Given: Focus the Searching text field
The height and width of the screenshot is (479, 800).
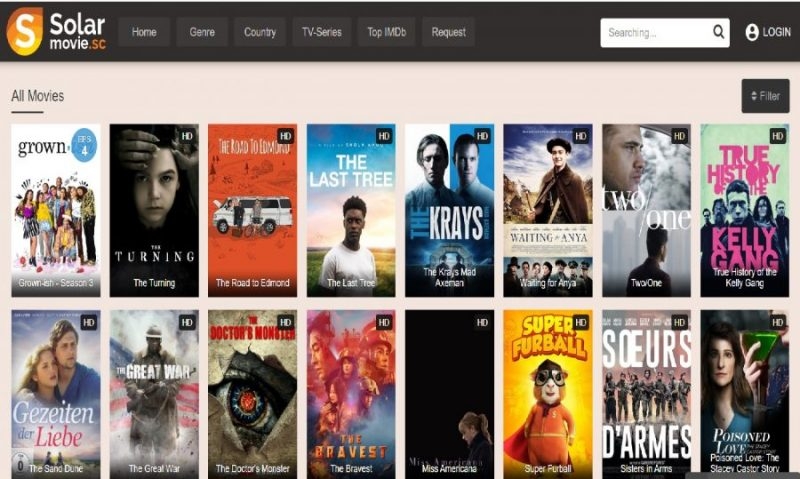Looking at the screenshot, I should 653,33.
